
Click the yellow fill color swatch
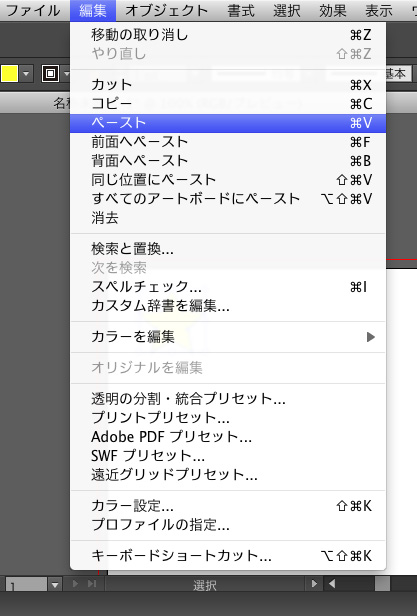click(9, 73)
